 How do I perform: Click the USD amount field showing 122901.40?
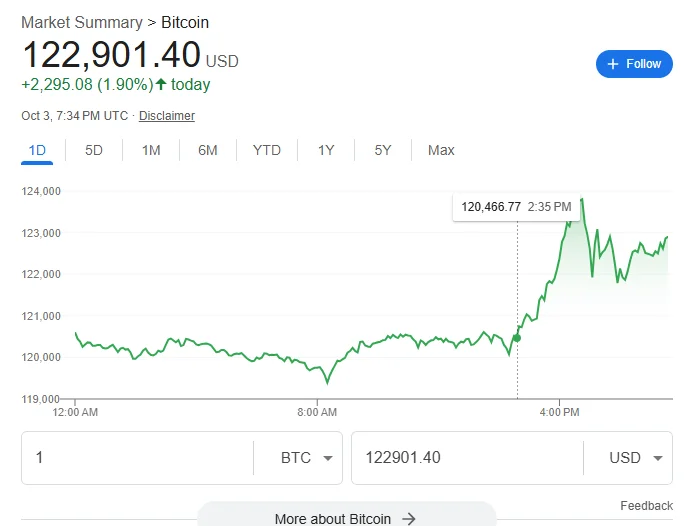tap(466, 458)
